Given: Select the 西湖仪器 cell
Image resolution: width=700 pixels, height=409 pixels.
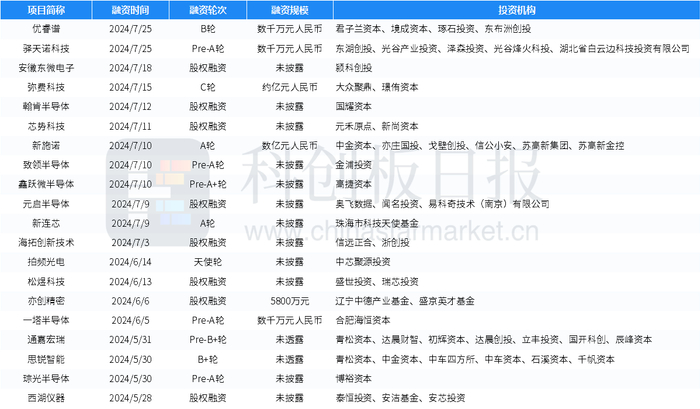Looking at the screenshot, I should (46, 398).
